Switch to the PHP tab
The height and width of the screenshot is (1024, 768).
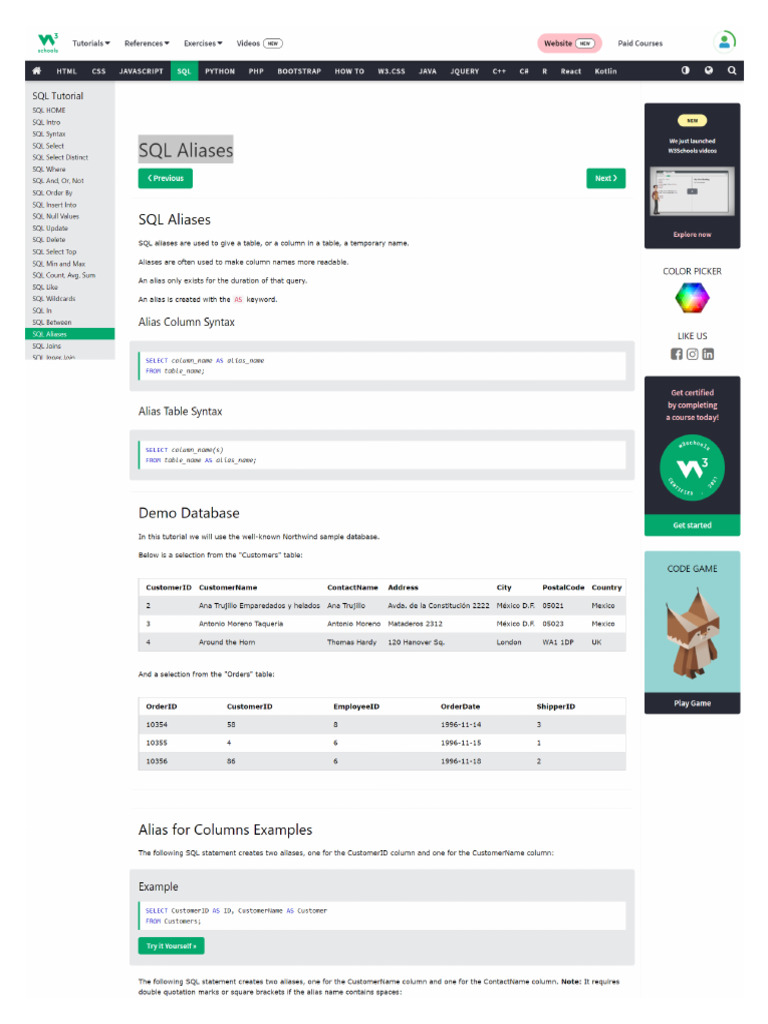click(x=256, y=71)
